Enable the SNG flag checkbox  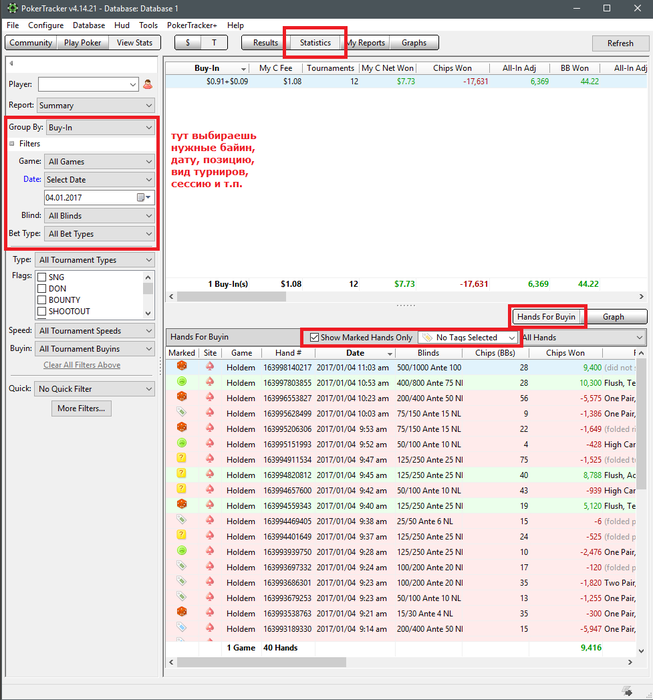point(42,277)
